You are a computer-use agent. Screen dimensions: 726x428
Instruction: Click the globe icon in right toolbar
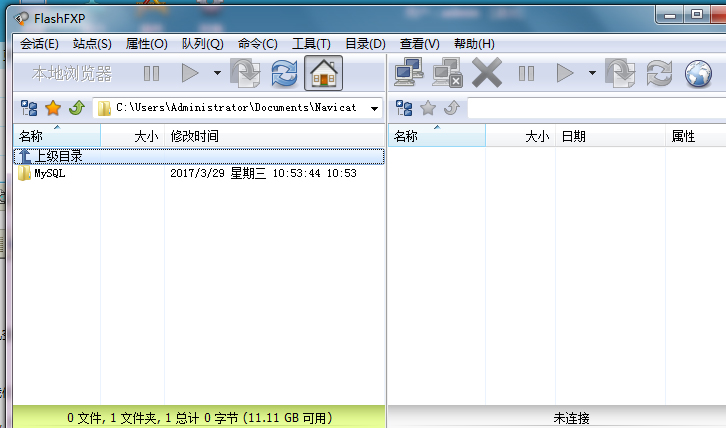click(698, 73)
